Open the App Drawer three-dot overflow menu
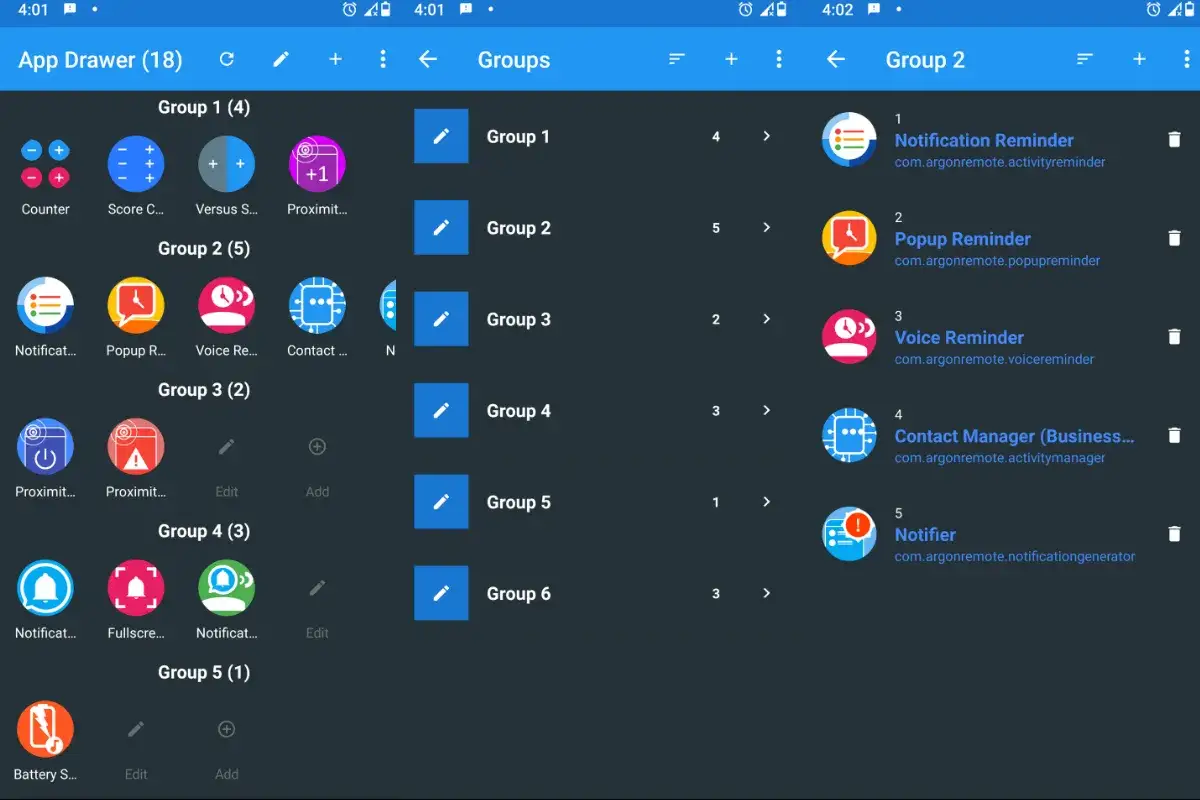Image resolution: width=1200 pixels, height=800 pixels. [x=383, y=60]
